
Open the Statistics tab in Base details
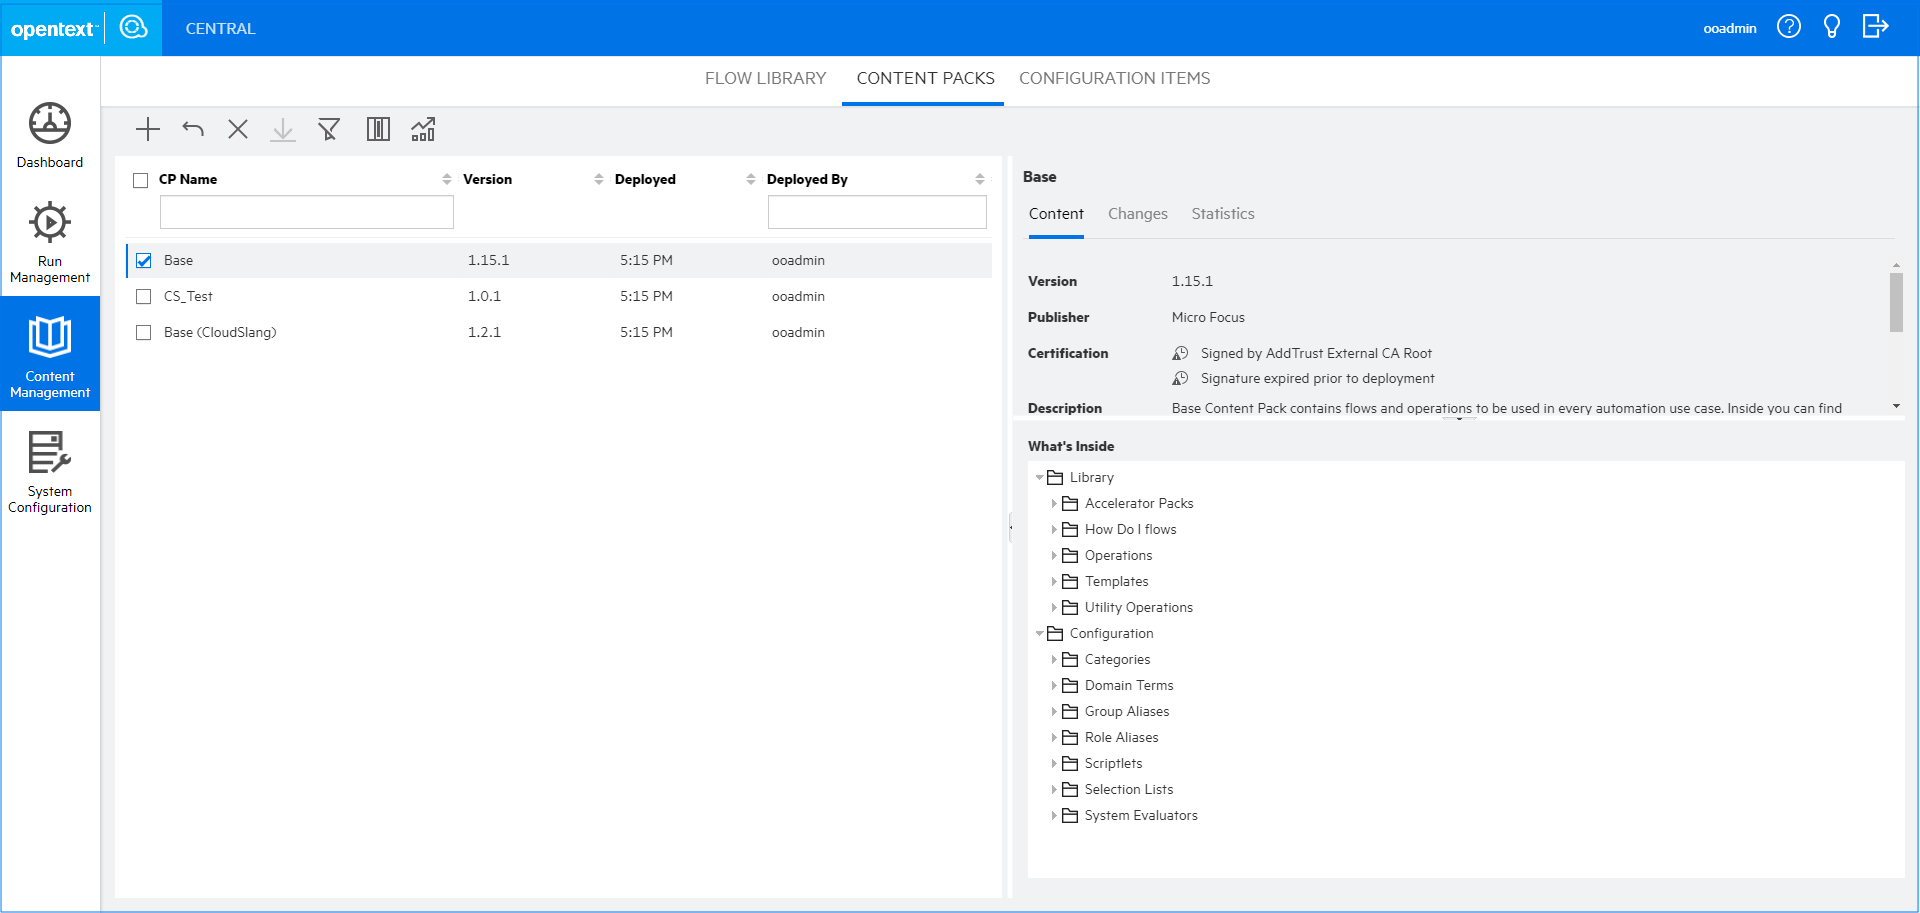[x=1222, y=213]
